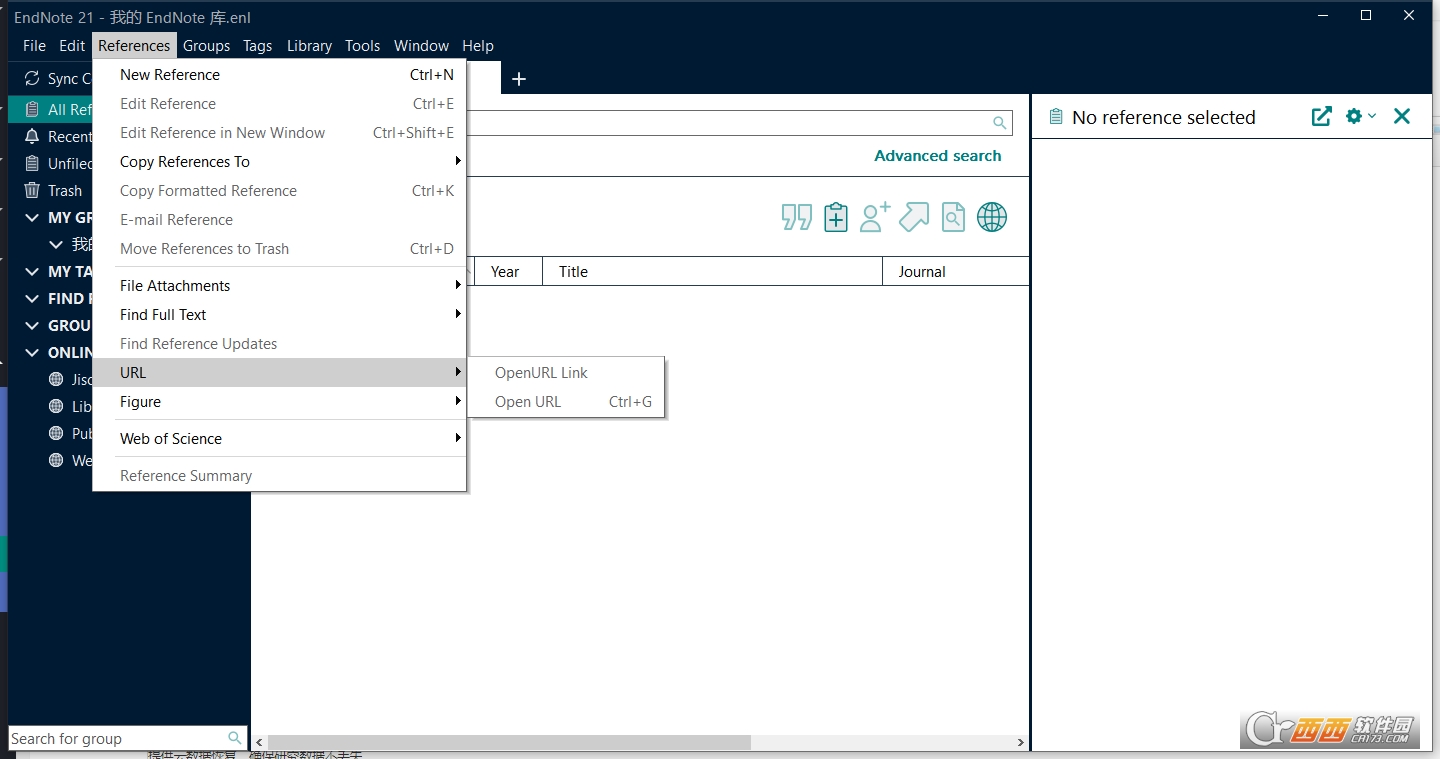Click the Unfiled clipboard icon
The height and width of the screenshot is (759, 1440).
pos(32,164)
